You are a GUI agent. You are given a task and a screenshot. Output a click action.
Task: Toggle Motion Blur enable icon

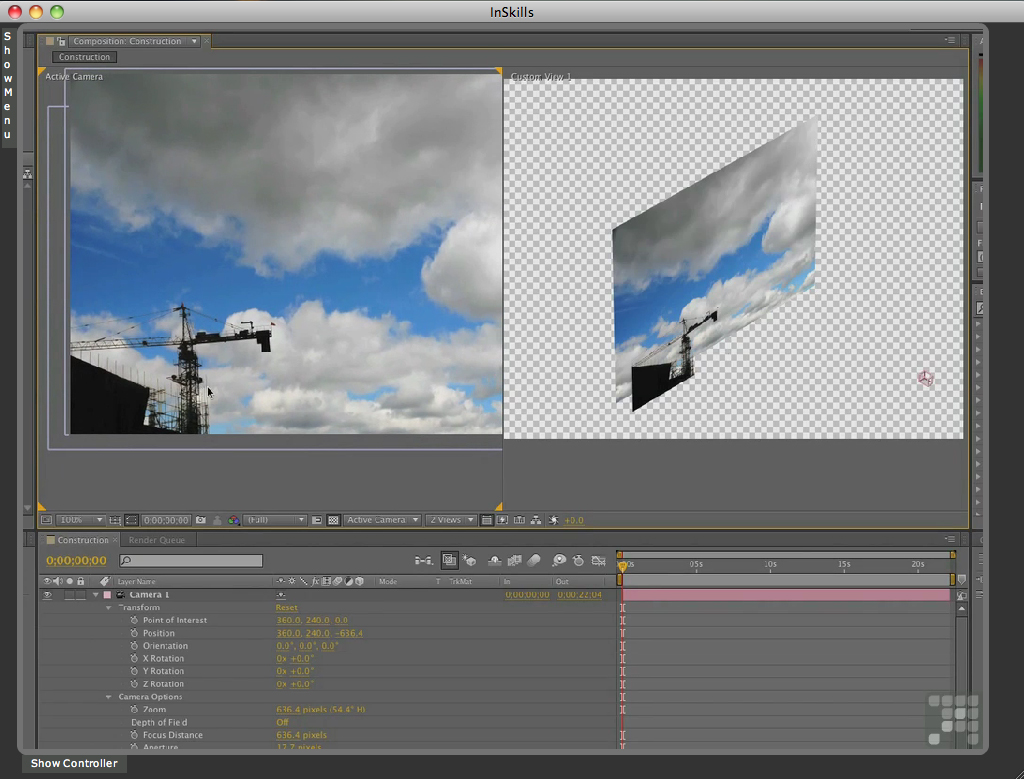coord(534,560)
